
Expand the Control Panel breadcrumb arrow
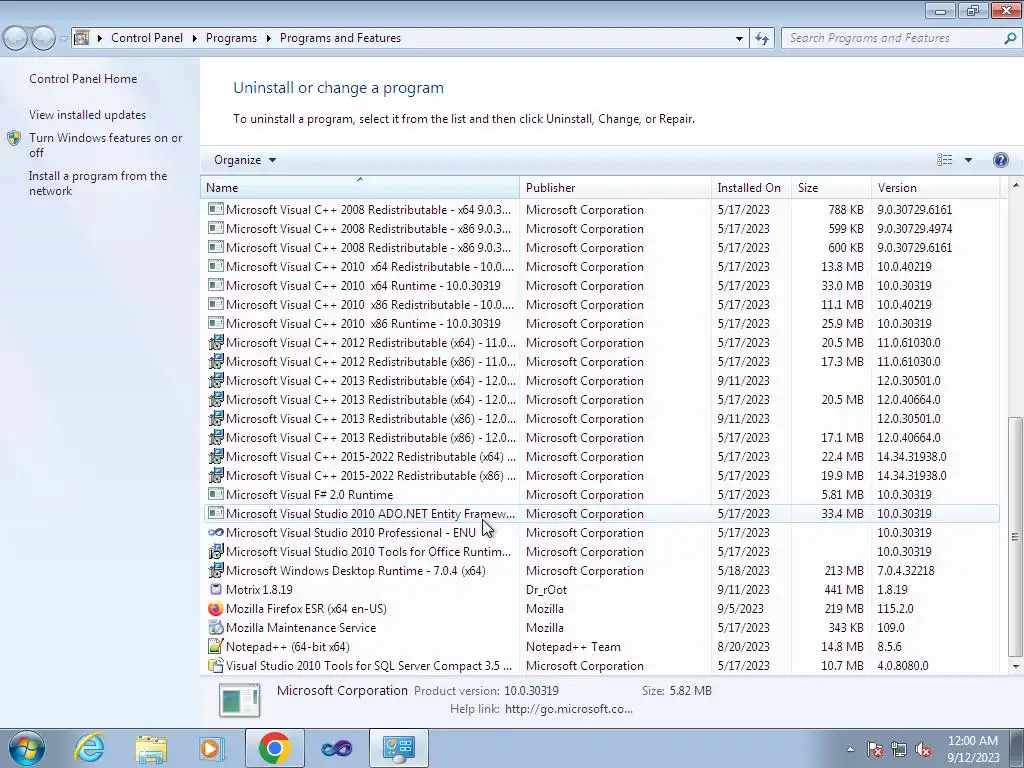195,39
